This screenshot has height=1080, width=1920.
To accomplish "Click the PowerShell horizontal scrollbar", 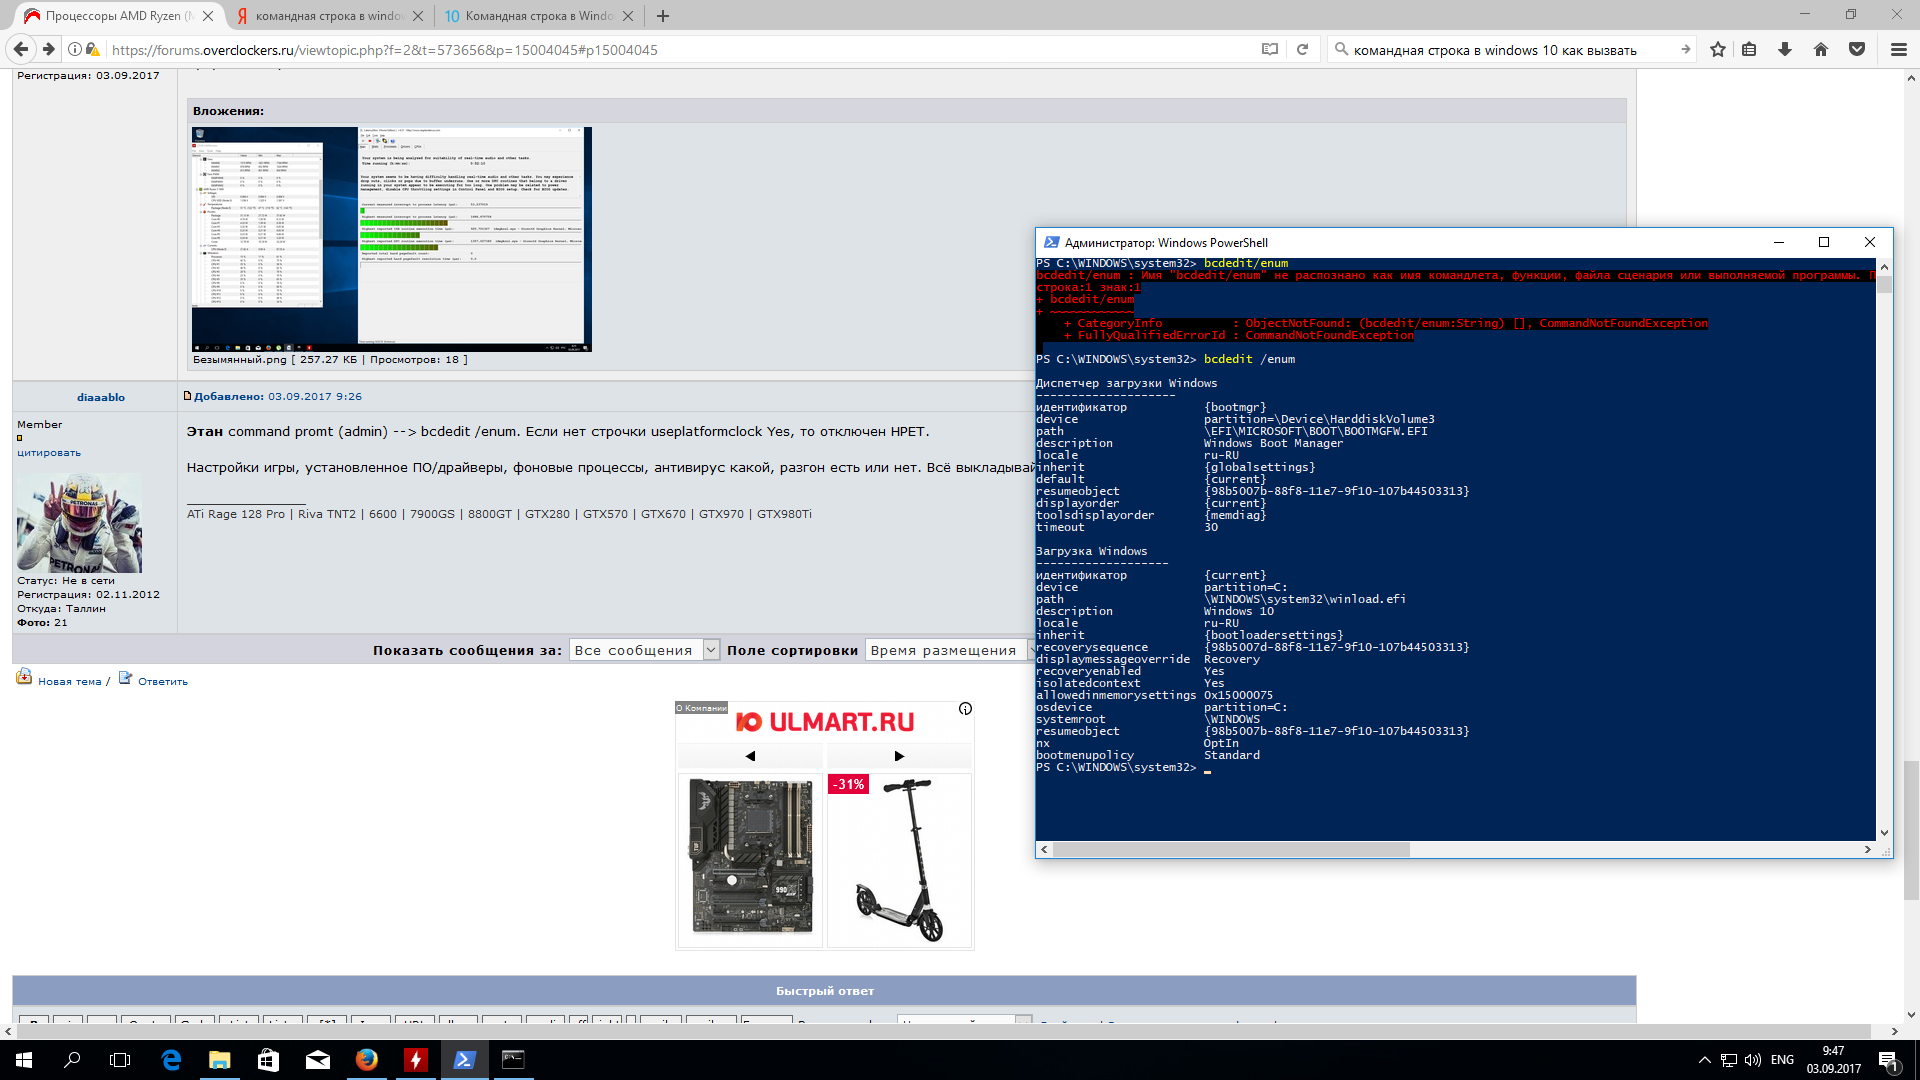I will [x=1230, y=849].
